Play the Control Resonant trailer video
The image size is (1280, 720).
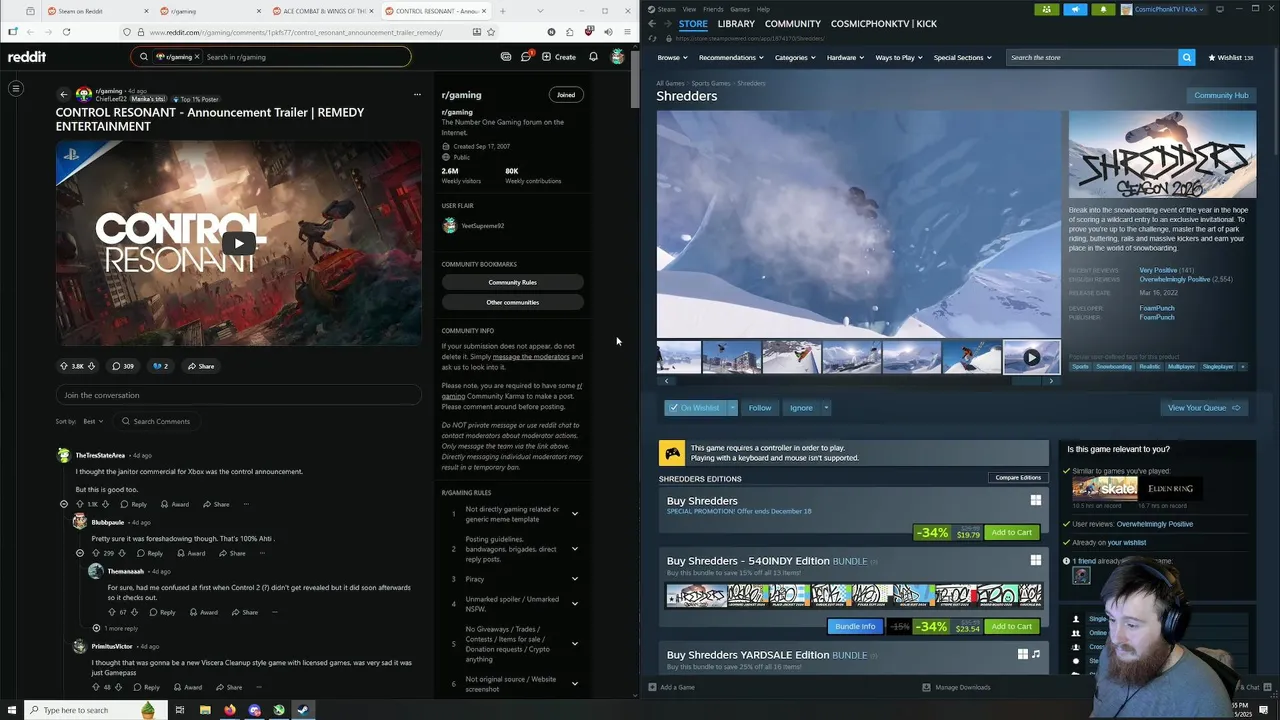[x=238, y=242]
